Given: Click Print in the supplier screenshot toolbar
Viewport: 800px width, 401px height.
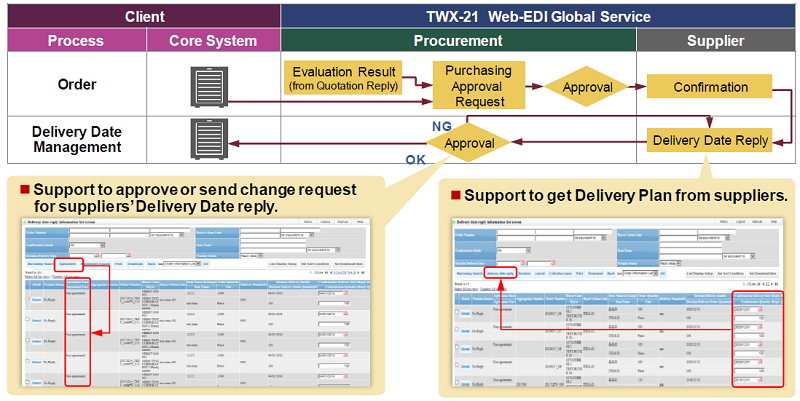Looking at the screenshot, I should (579, 273).
